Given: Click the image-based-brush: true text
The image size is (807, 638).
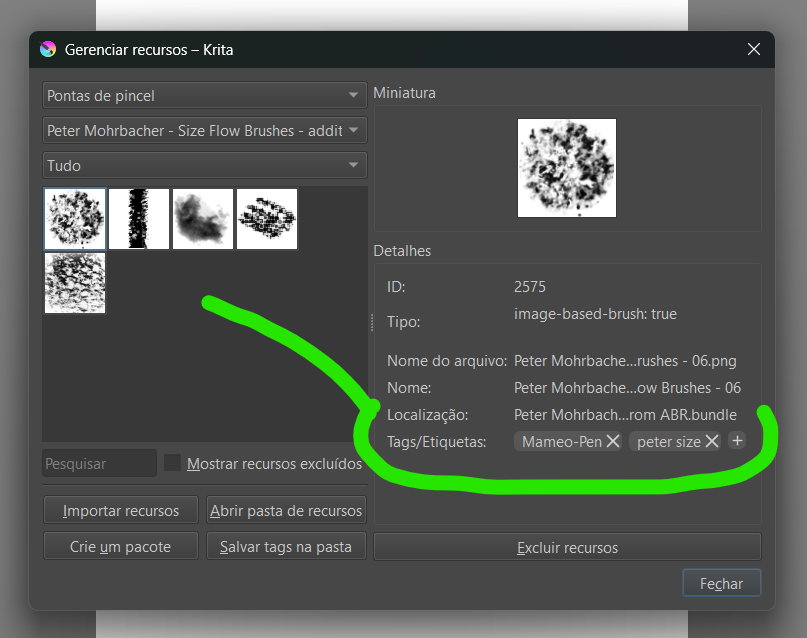Looking at the screenshot, I should click(x=595, y=314).
